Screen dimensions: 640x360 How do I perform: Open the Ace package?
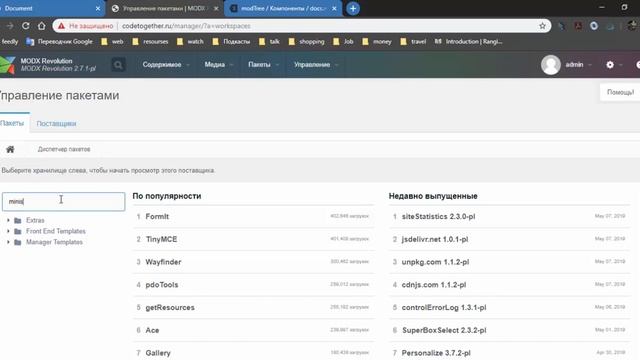point(152,330)
